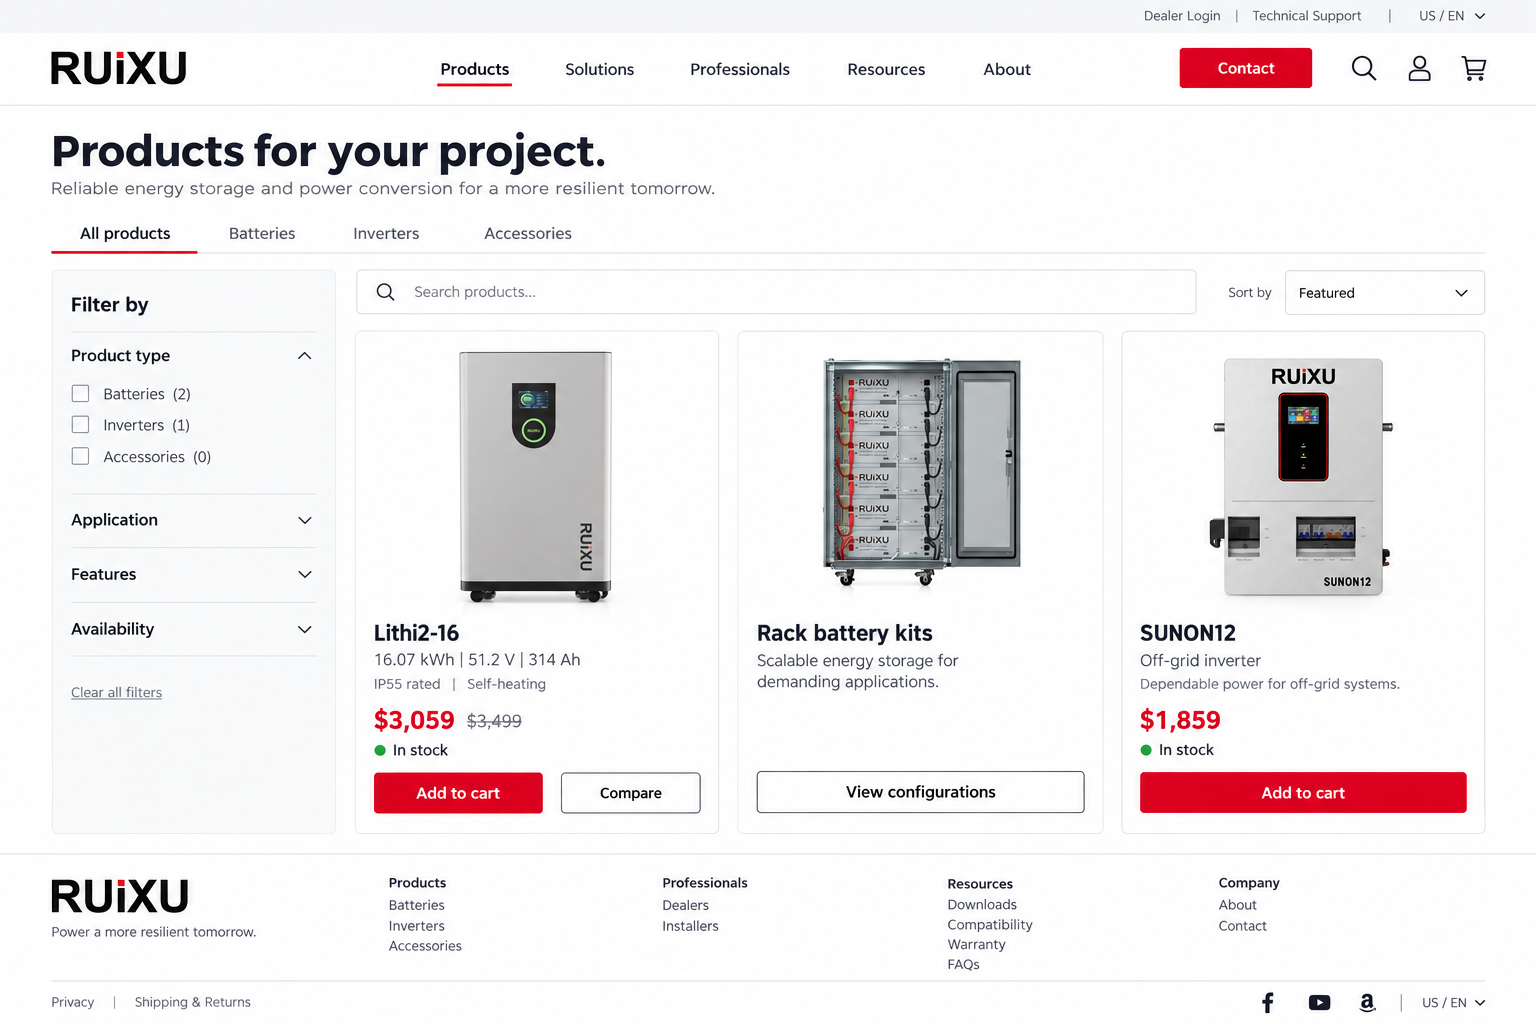Add the Lithi2-16 to cart
The height and width of the screenshot is (1024, 1536).
(x=458, y=793)
